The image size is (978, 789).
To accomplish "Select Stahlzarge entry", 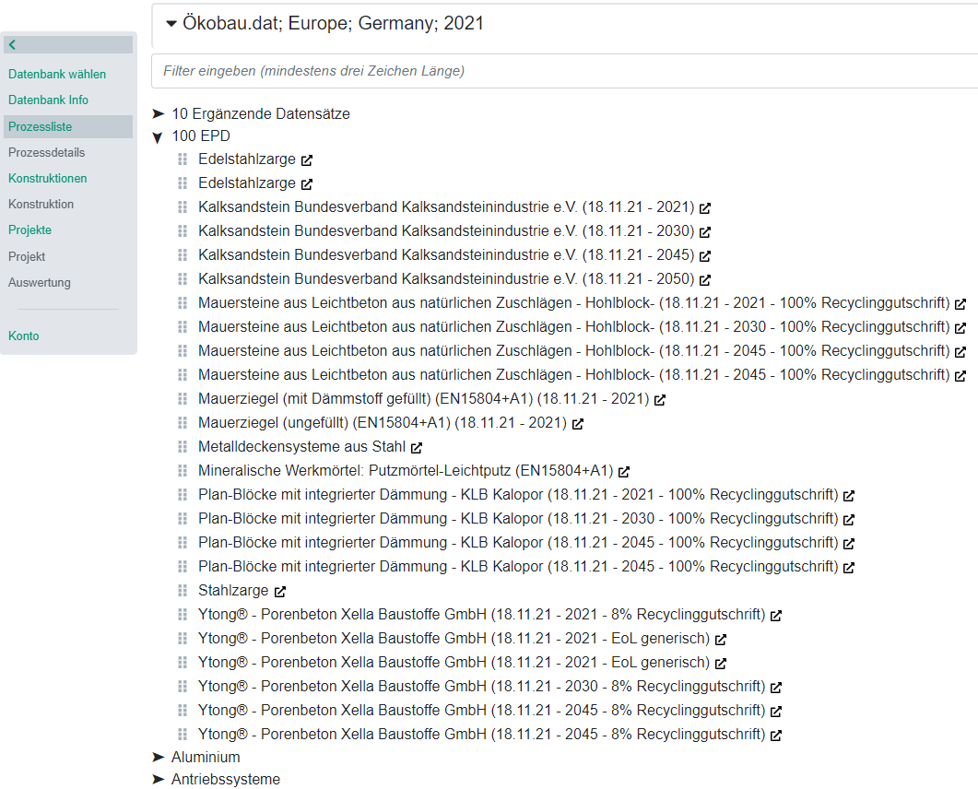I will [233, 590].
